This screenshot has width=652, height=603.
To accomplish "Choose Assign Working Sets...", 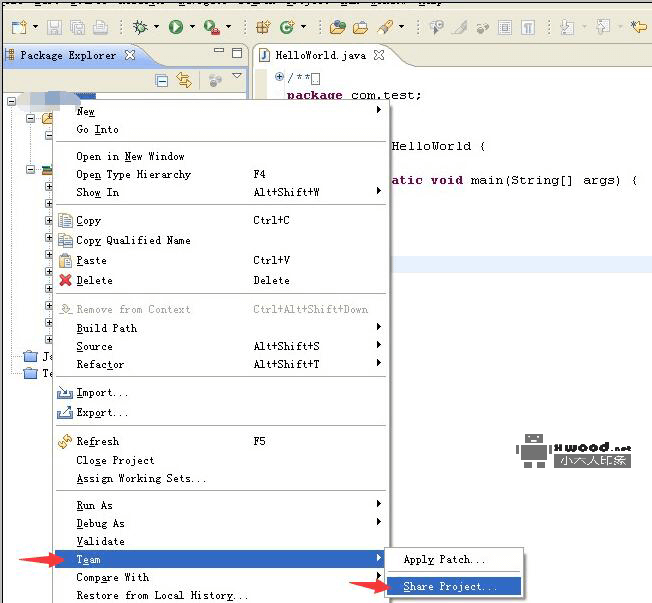I will (x=221, y=478).
